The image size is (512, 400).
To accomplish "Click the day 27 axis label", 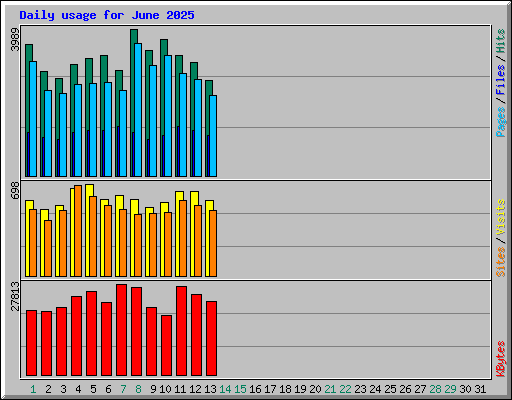I will tap(420, 389).
